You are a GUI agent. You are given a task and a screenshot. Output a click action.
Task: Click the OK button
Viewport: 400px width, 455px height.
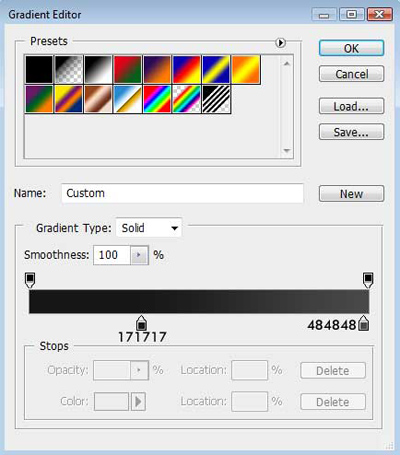click(x=351, y=48)
